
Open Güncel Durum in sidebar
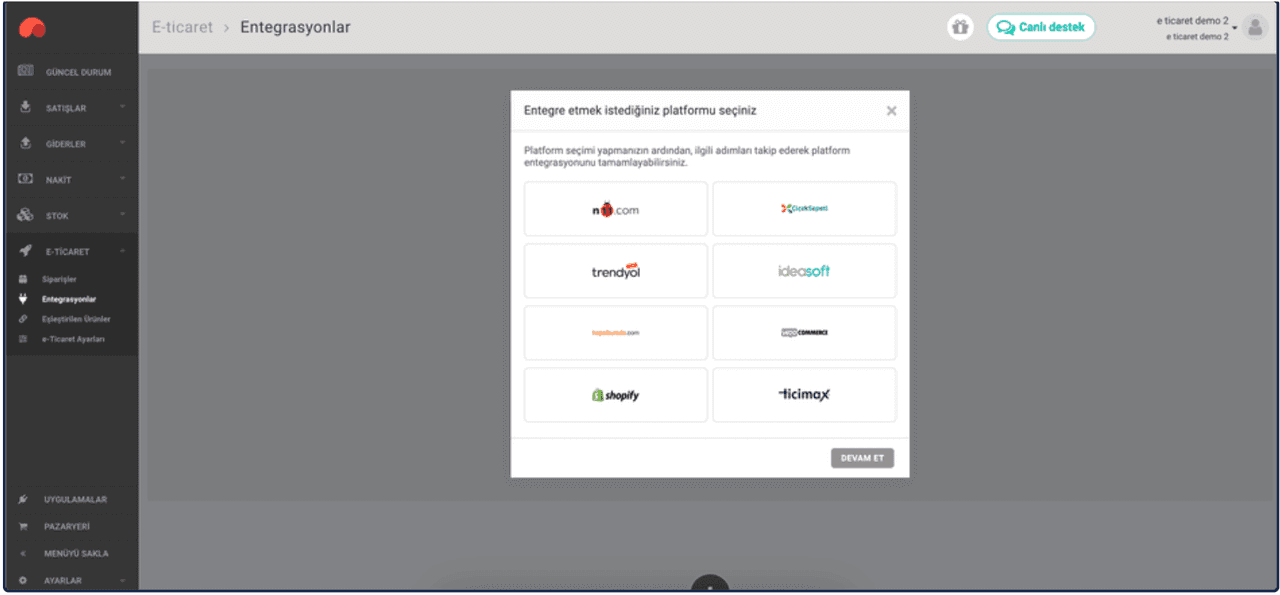(78, 72)
